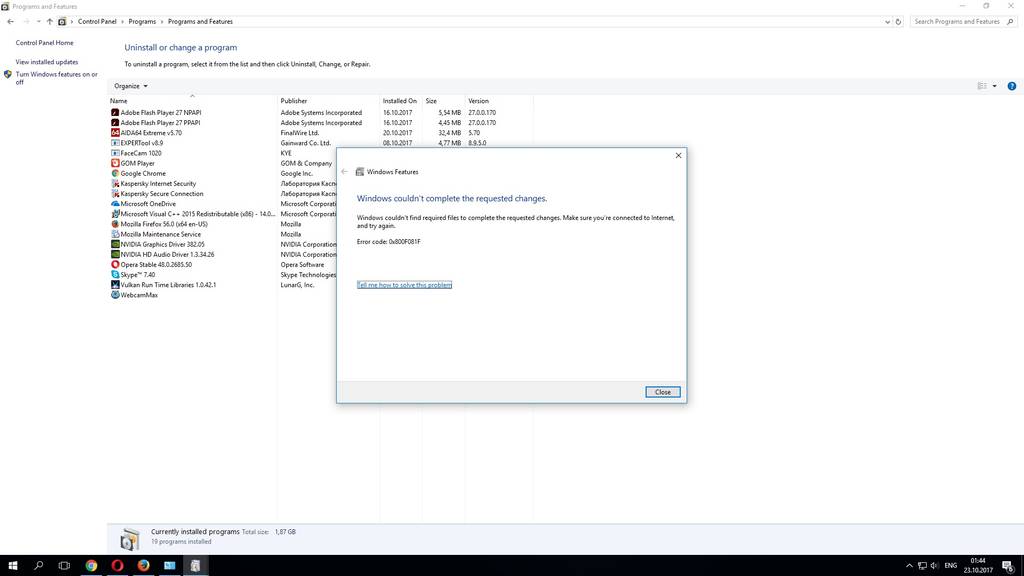Open the recent locations dropdown arrow
The width and height of the screenshot is (1024, 576).
[39, 22]
